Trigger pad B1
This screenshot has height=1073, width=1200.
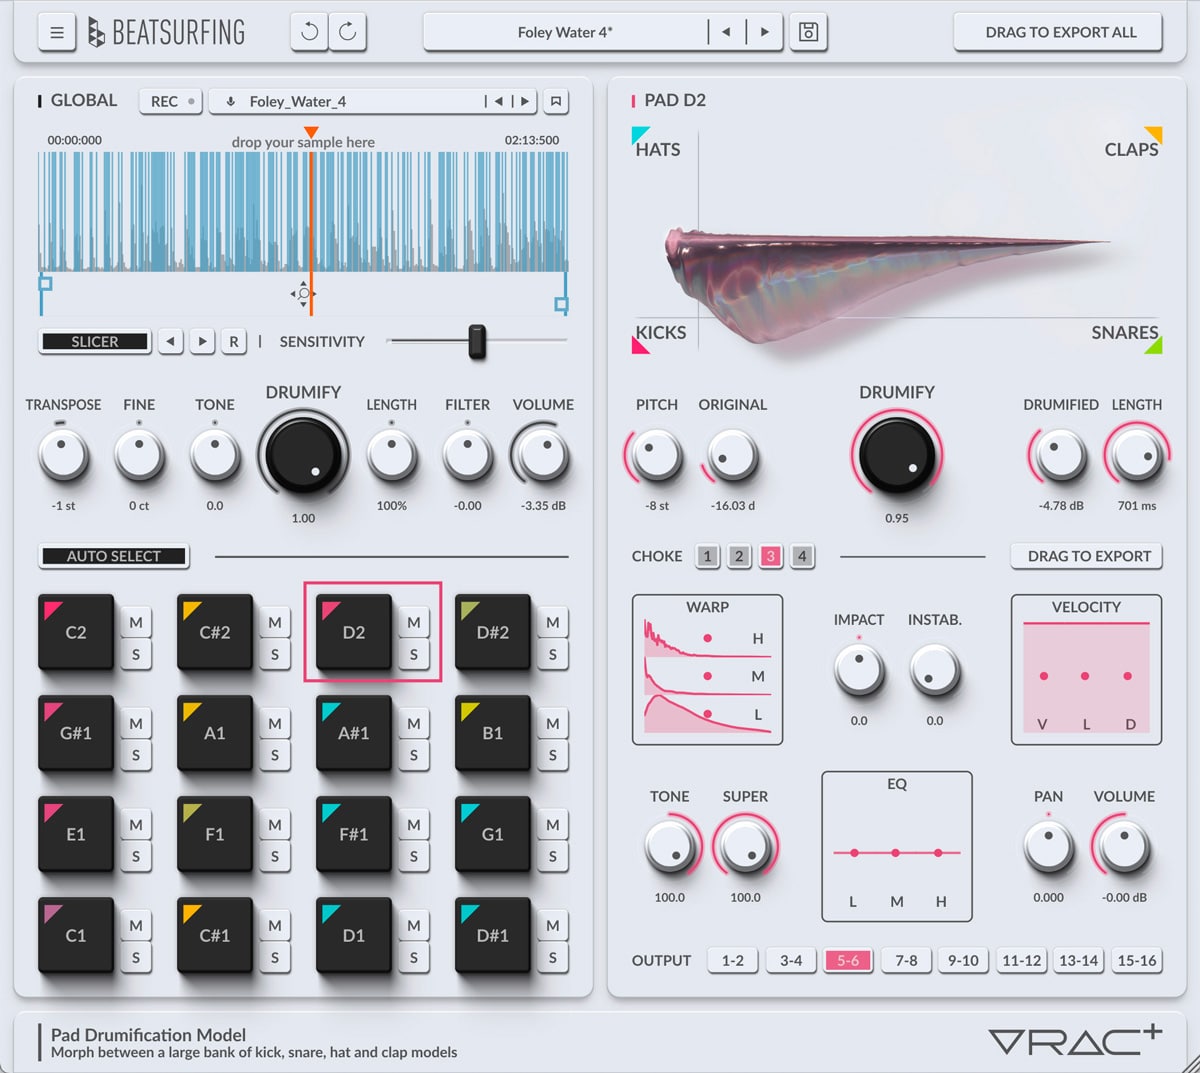click(493, 733)
